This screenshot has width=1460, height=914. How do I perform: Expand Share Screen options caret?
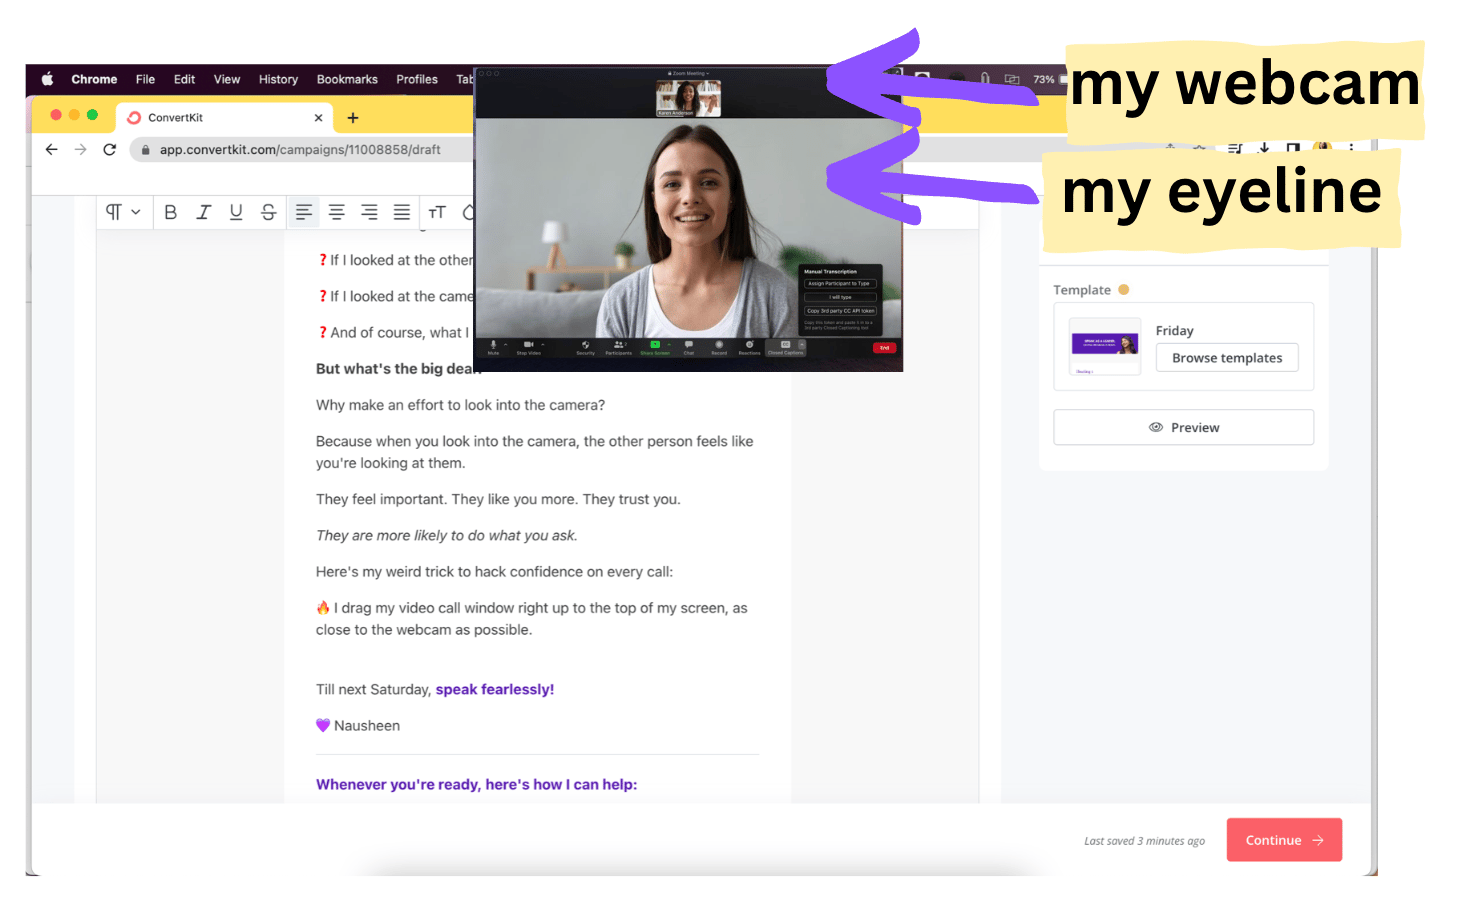coord(669,344)
